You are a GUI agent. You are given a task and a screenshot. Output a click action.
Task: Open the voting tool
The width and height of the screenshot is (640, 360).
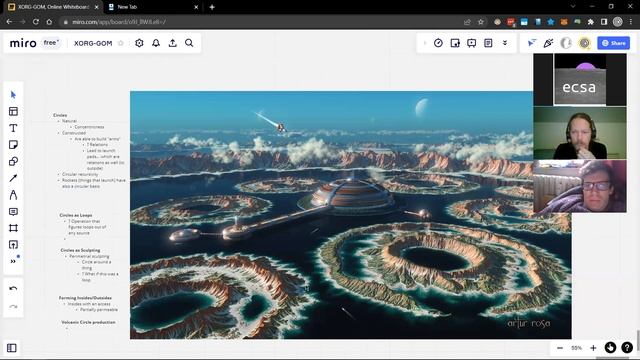click(x=455, y=43)
